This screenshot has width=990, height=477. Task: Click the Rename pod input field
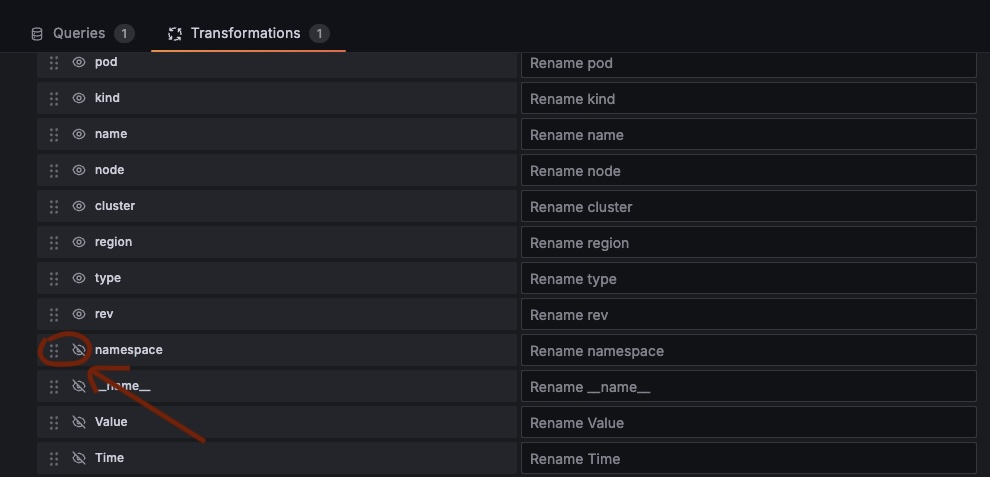click(748, 63)
